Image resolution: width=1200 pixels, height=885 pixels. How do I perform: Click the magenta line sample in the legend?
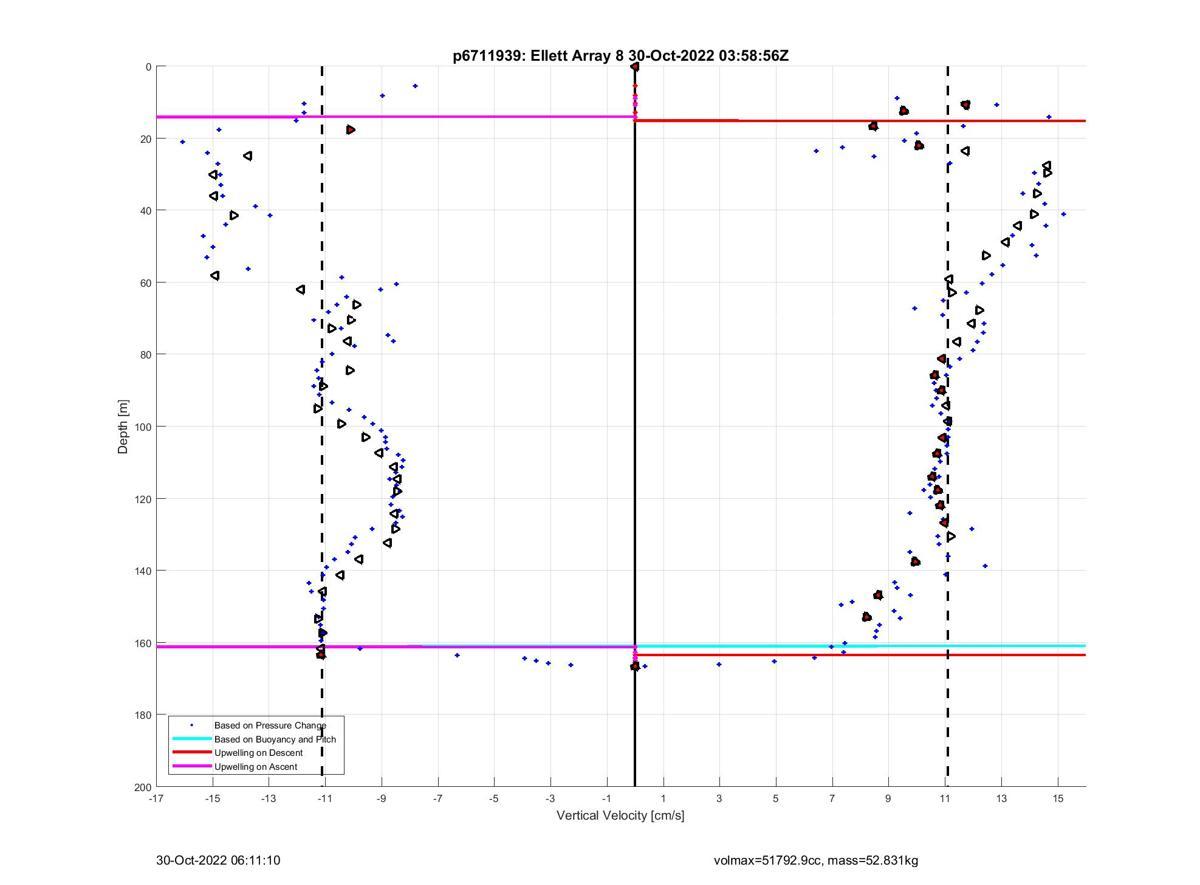(191, 767)
